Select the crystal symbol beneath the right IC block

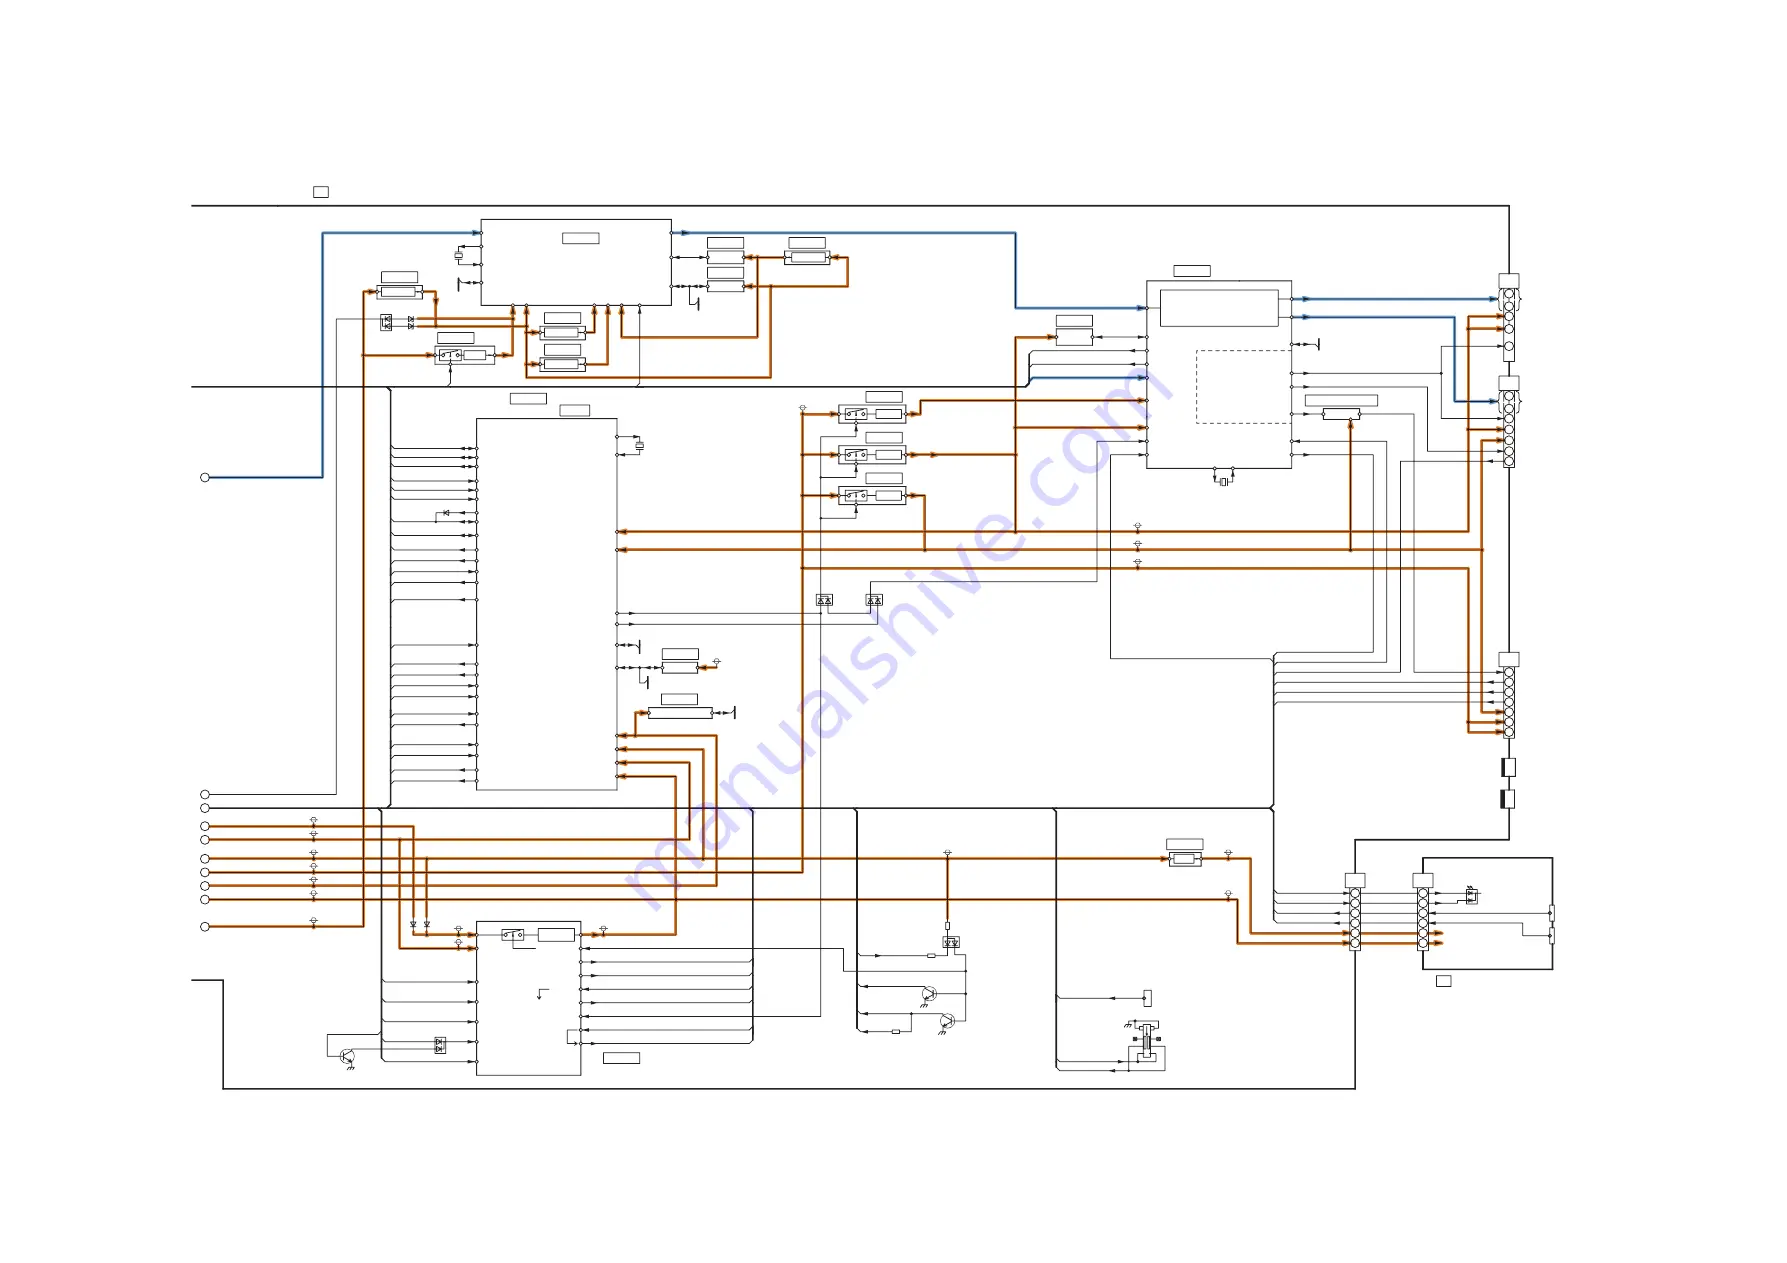[x=1223, y=482]
